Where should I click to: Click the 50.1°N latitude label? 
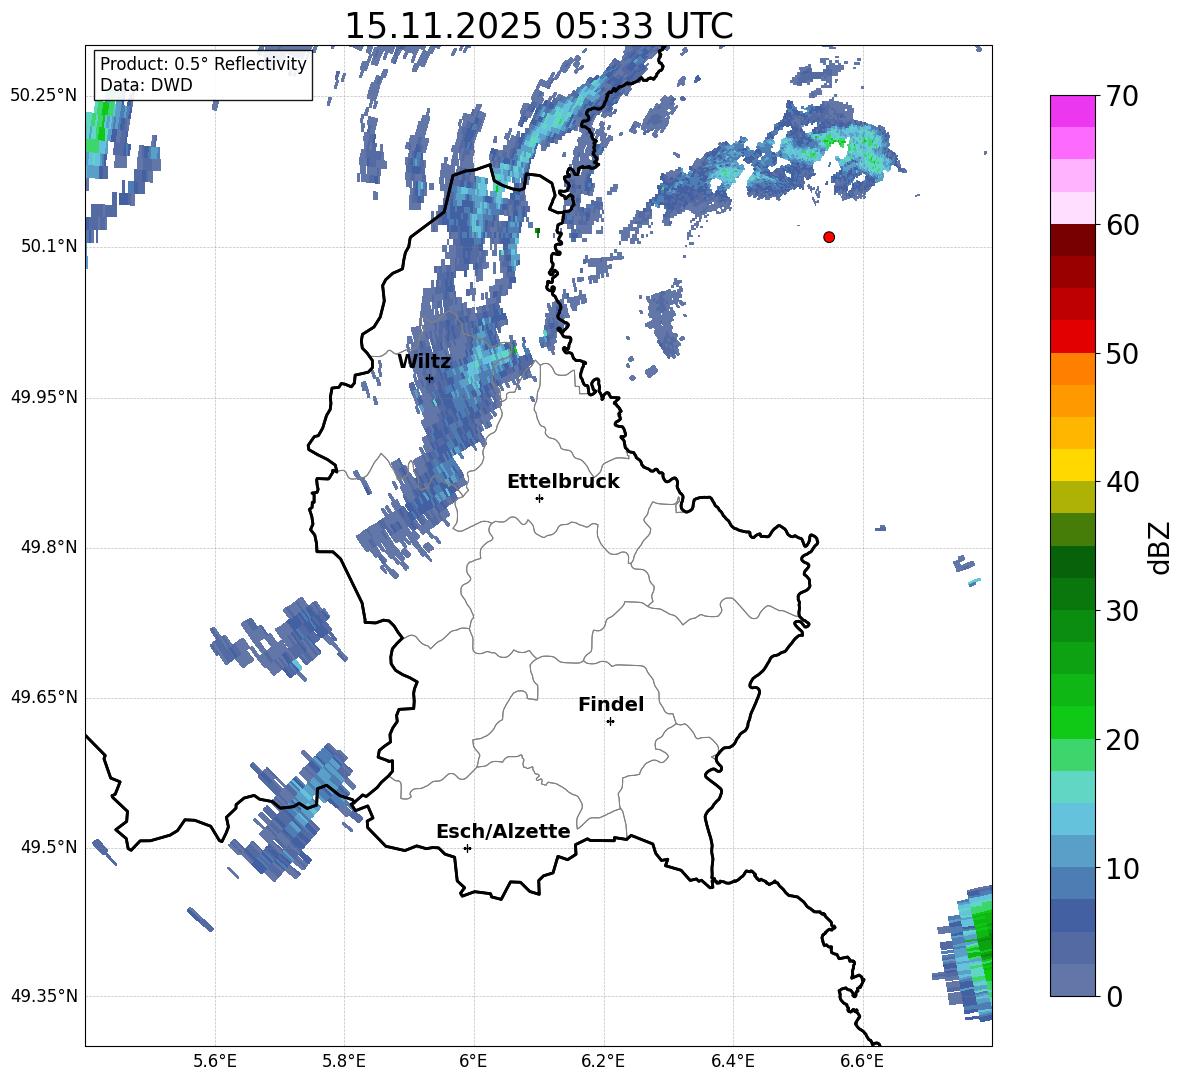tap(49, 247)
